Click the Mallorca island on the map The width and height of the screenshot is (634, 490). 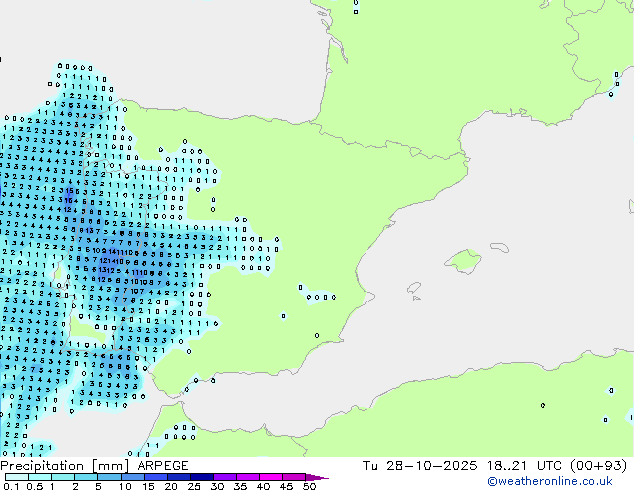460,263
